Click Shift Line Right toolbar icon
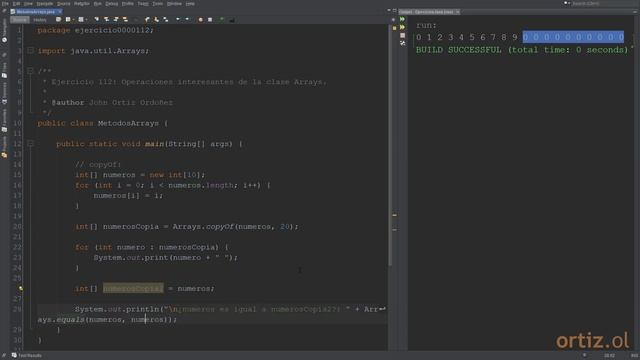The height and width of the screenshot is (360, 640). (x=187, y=20)
